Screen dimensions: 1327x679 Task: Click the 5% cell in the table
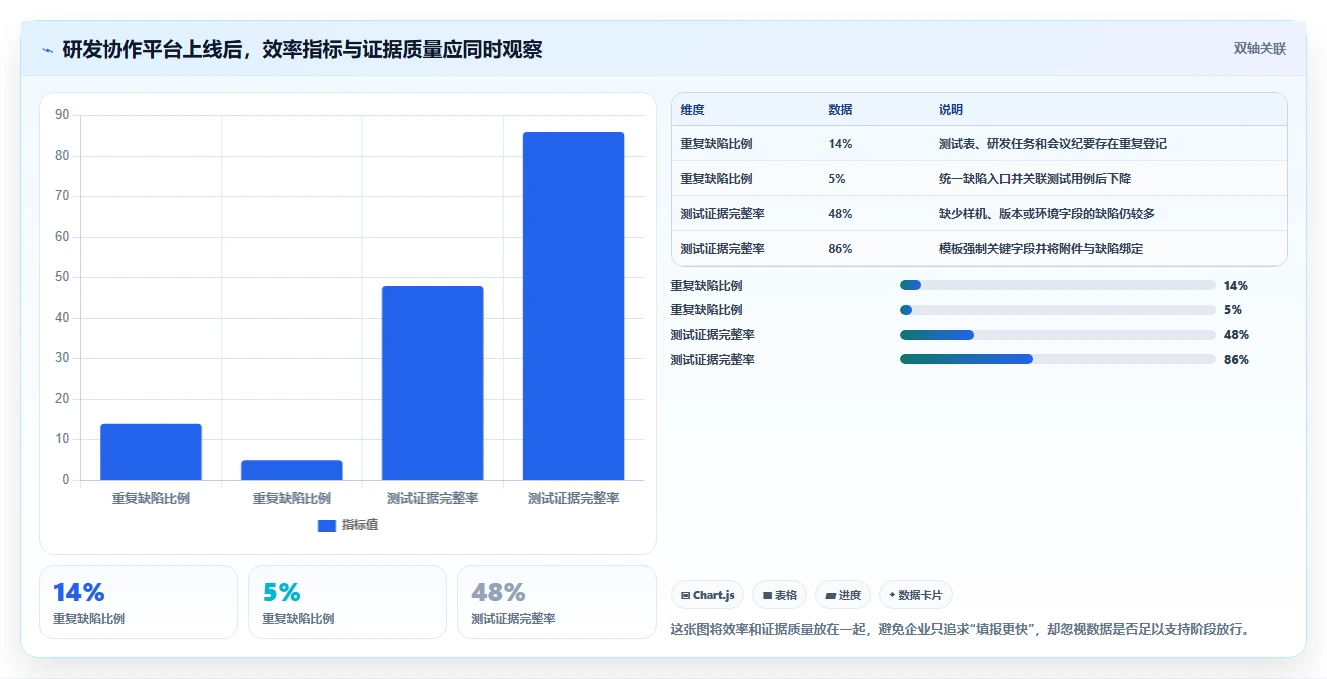pyautogui.click(x=837, y=179)
